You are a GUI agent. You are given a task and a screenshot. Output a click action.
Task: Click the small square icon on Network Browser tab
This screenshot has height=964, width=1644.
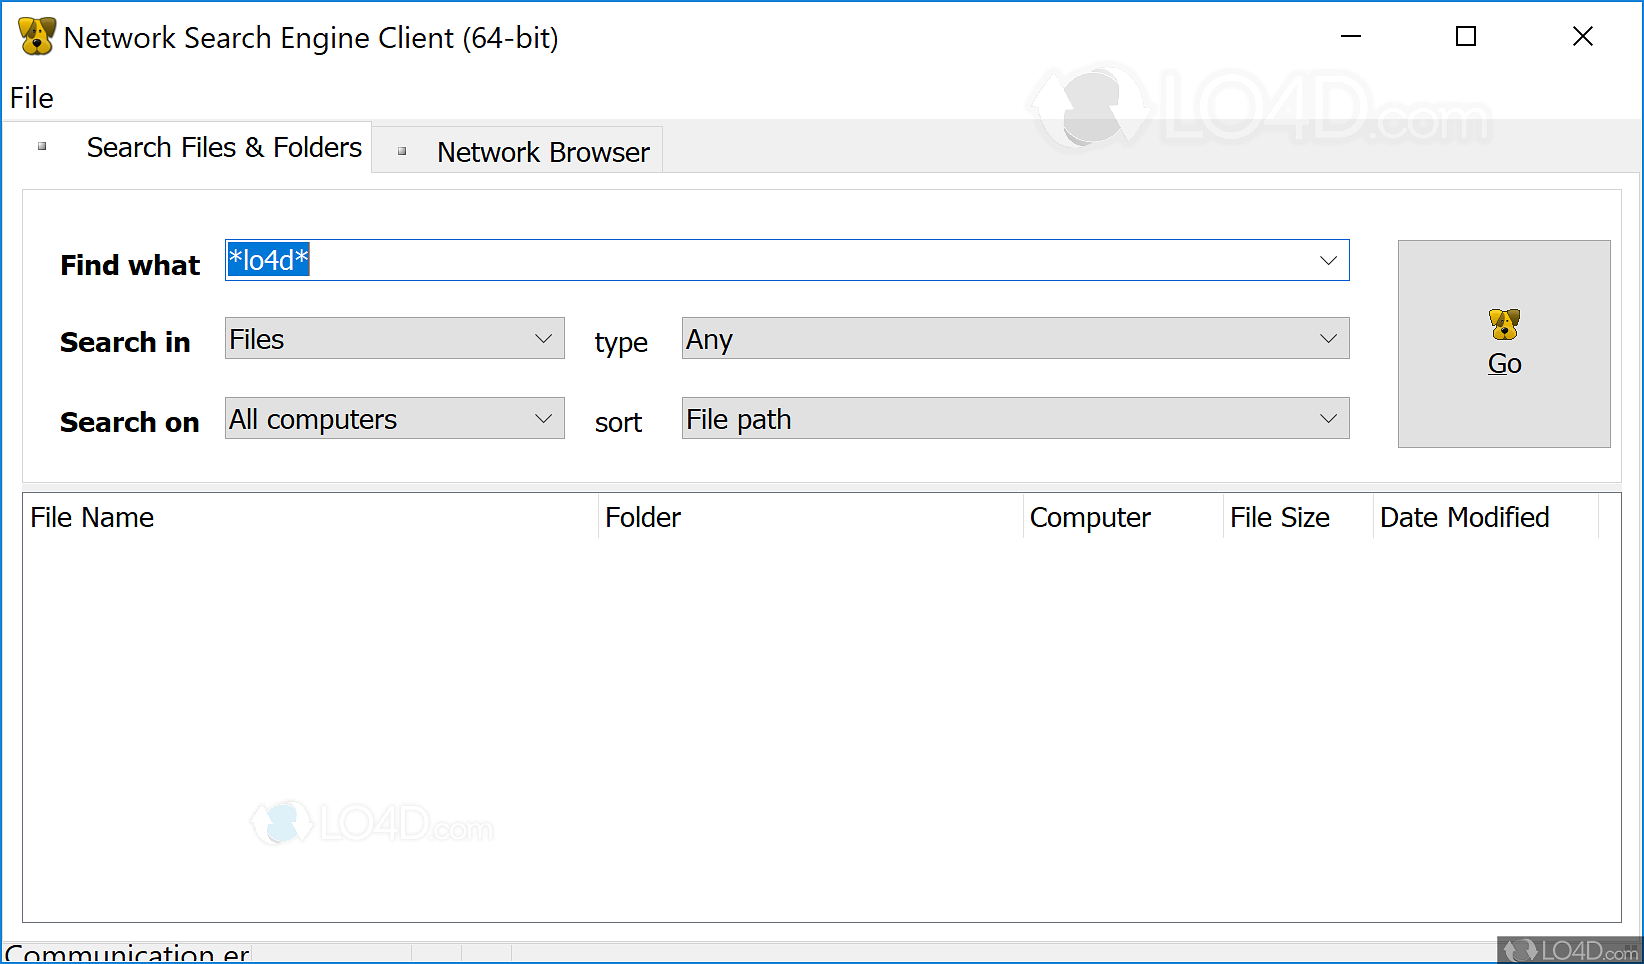pyautogui.click(x=402, y=150)
